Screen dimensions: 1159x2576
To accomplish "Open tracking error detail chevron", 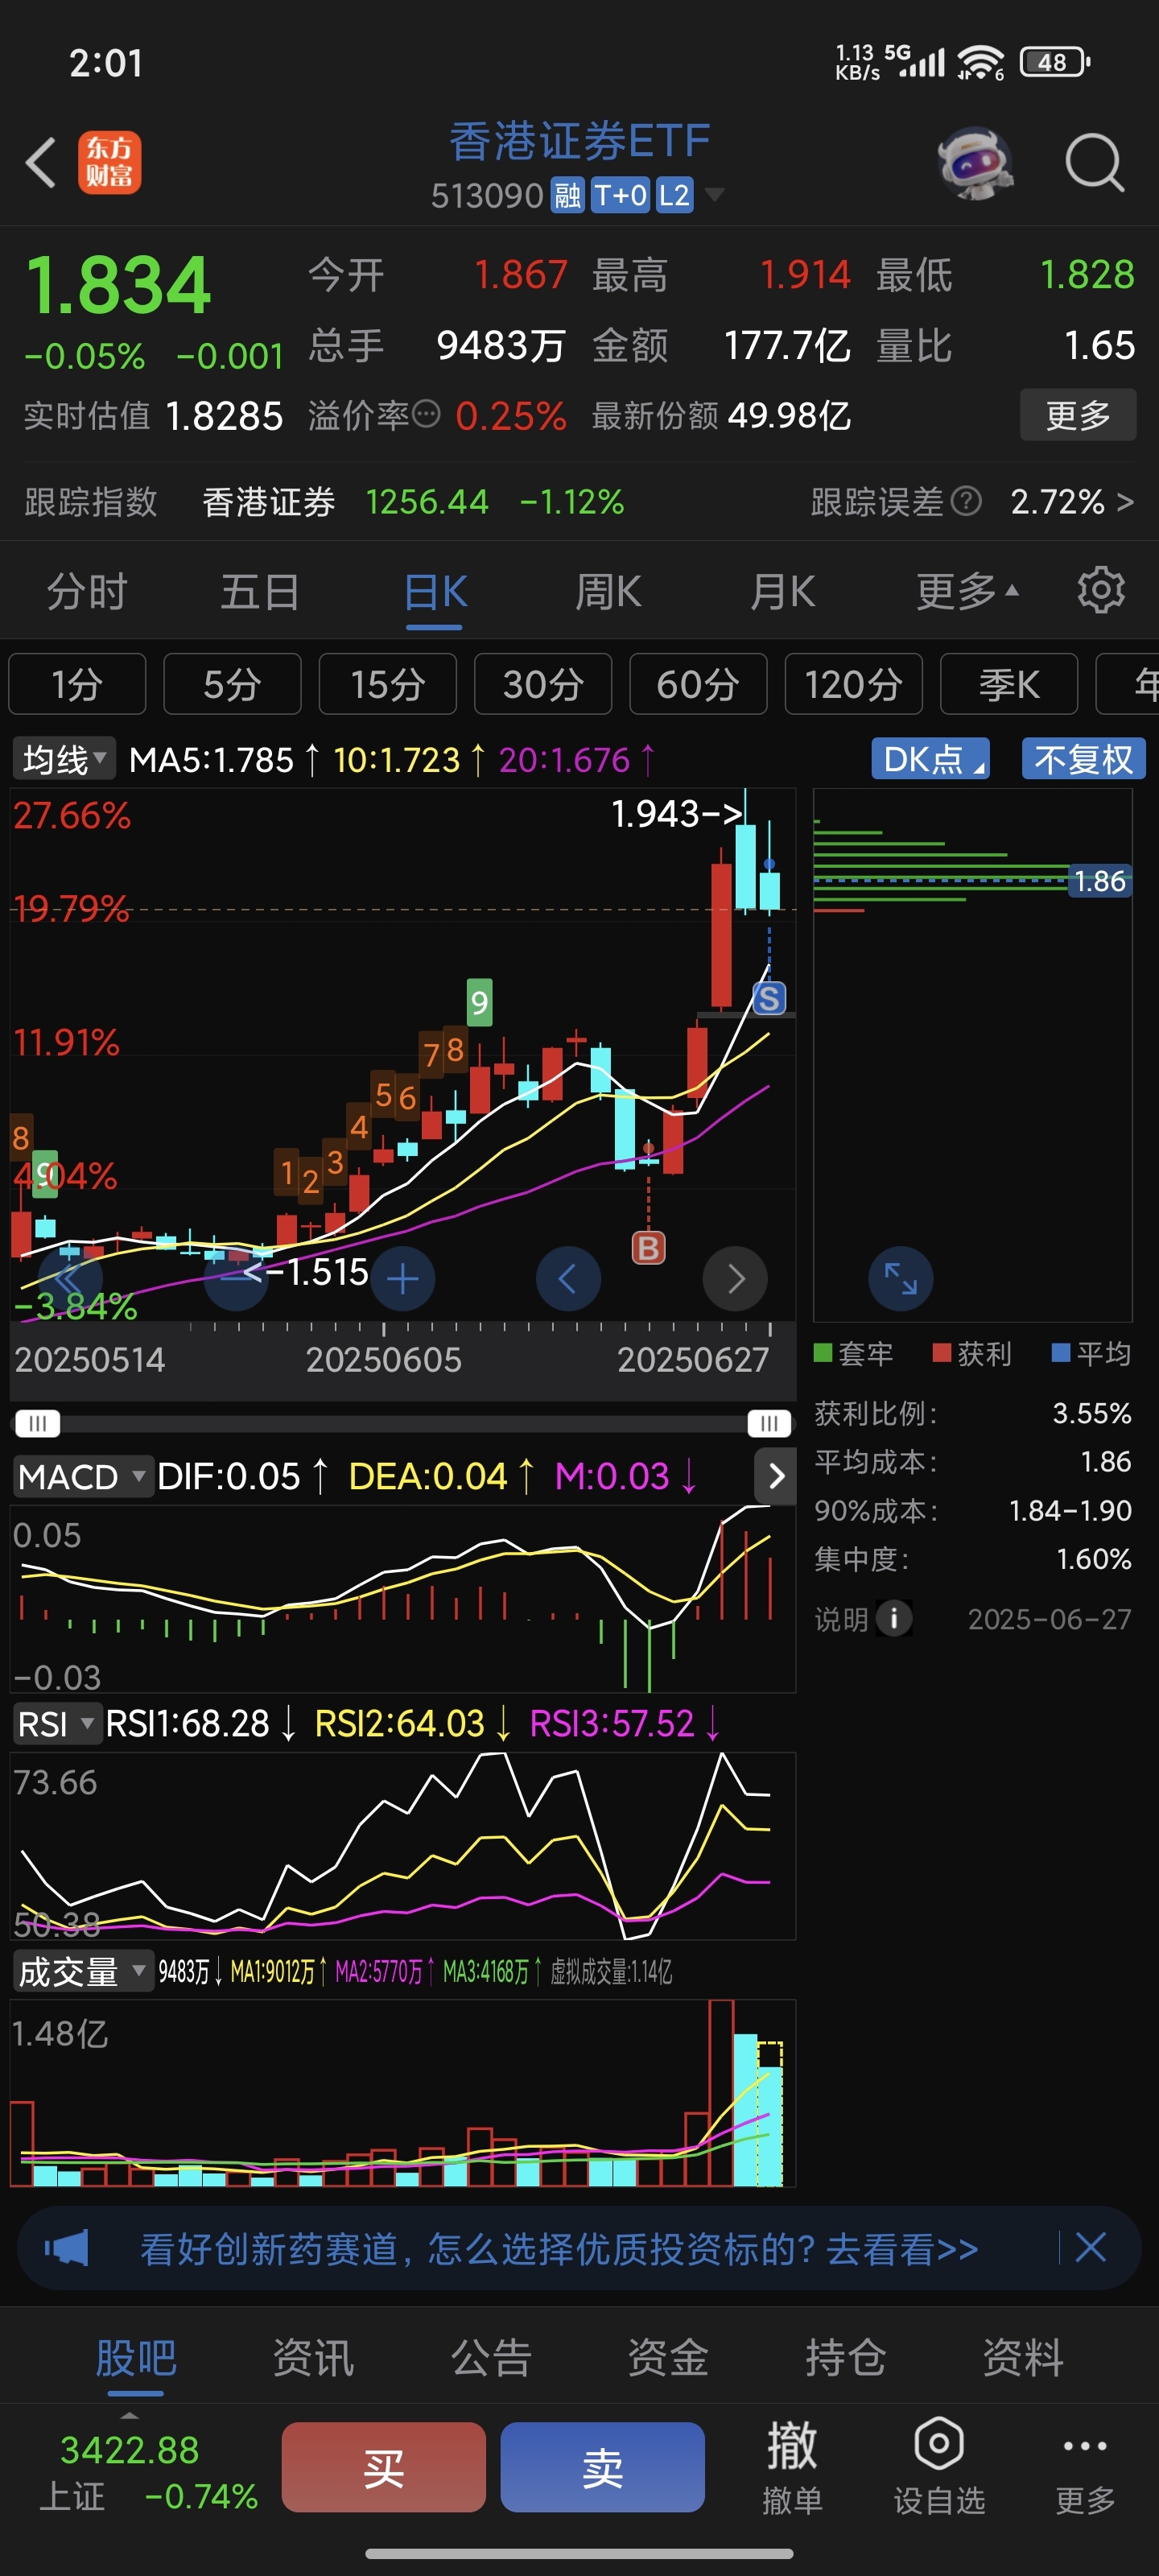I will 1125,501.
